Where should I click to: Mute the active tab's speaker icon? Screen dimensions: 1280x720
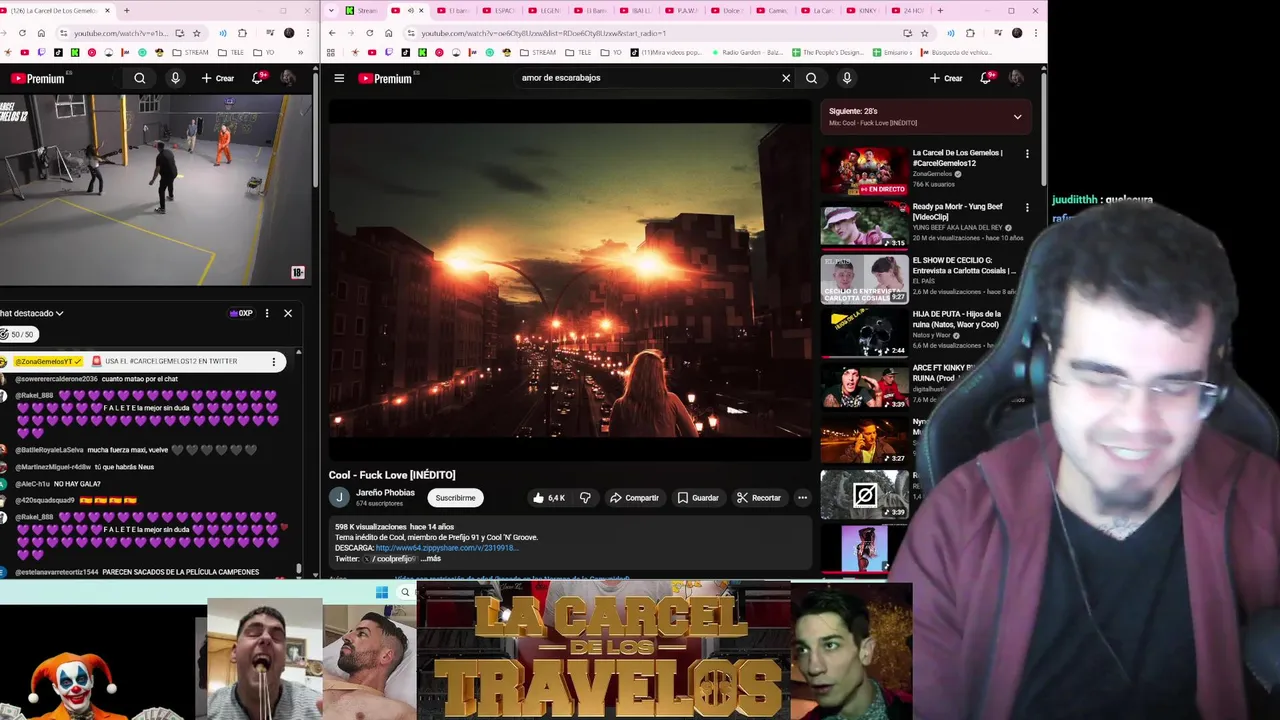(x=410, y=11)
